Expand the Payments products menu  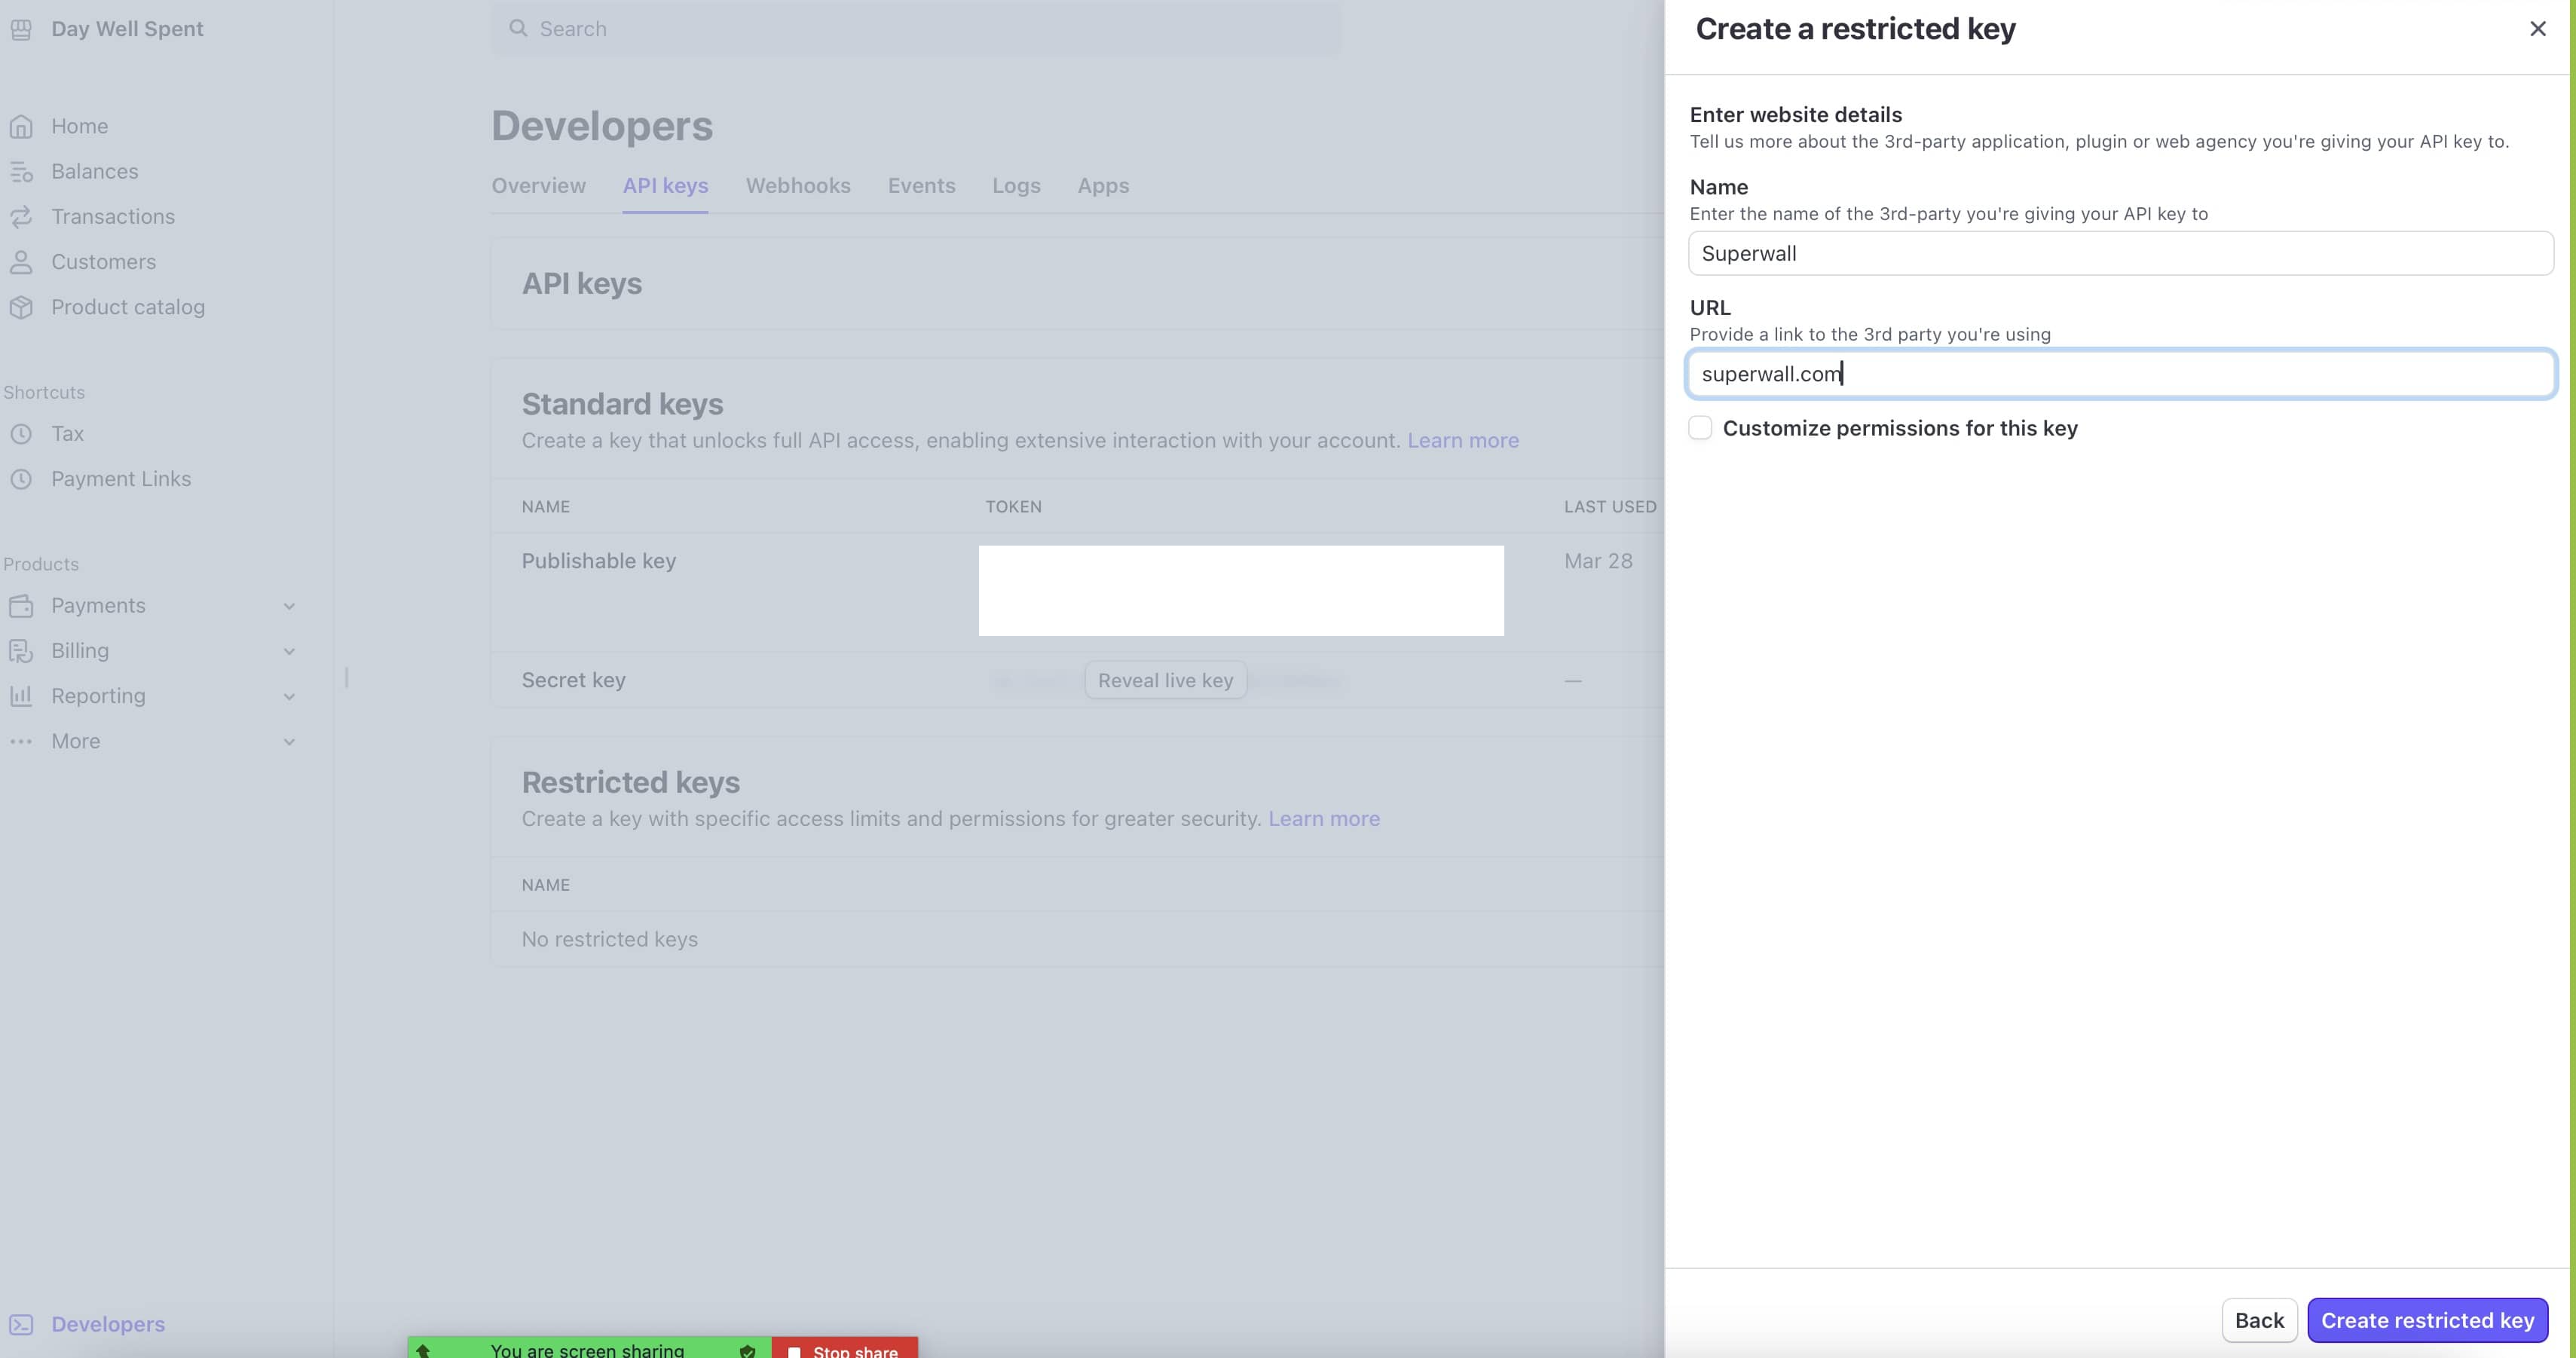coord(289,606)
